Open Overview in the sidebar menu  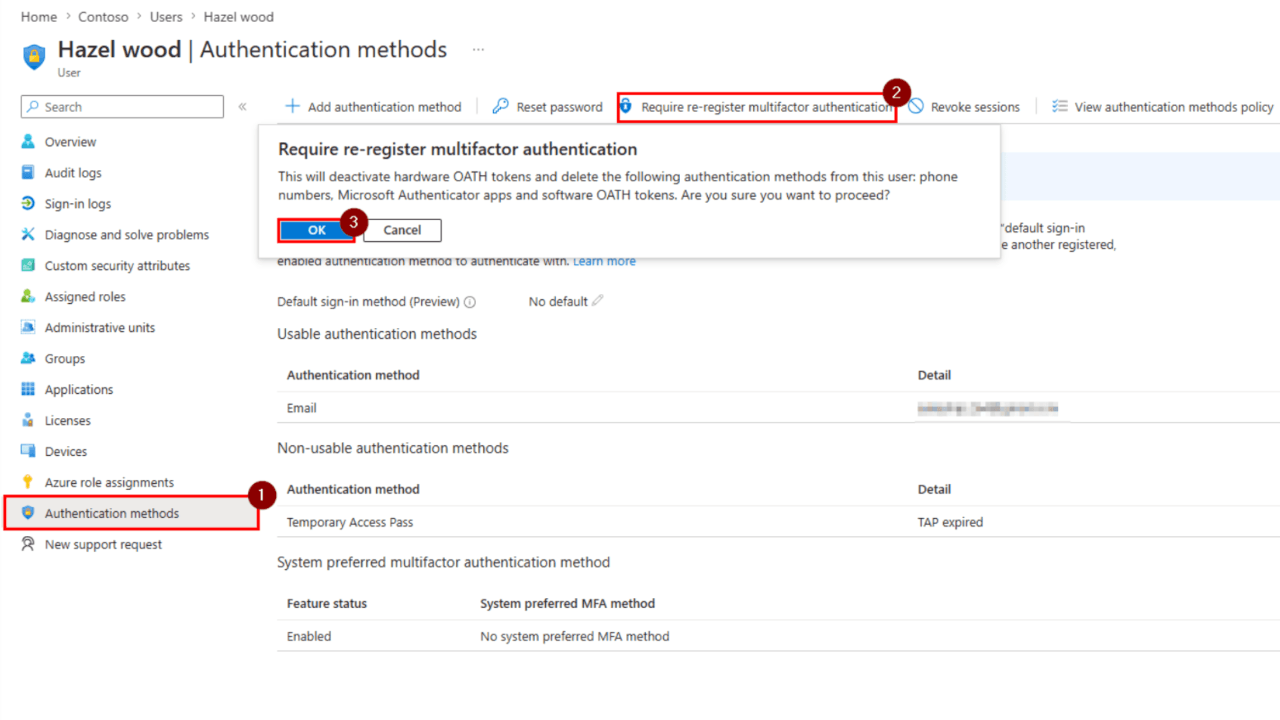70,142
